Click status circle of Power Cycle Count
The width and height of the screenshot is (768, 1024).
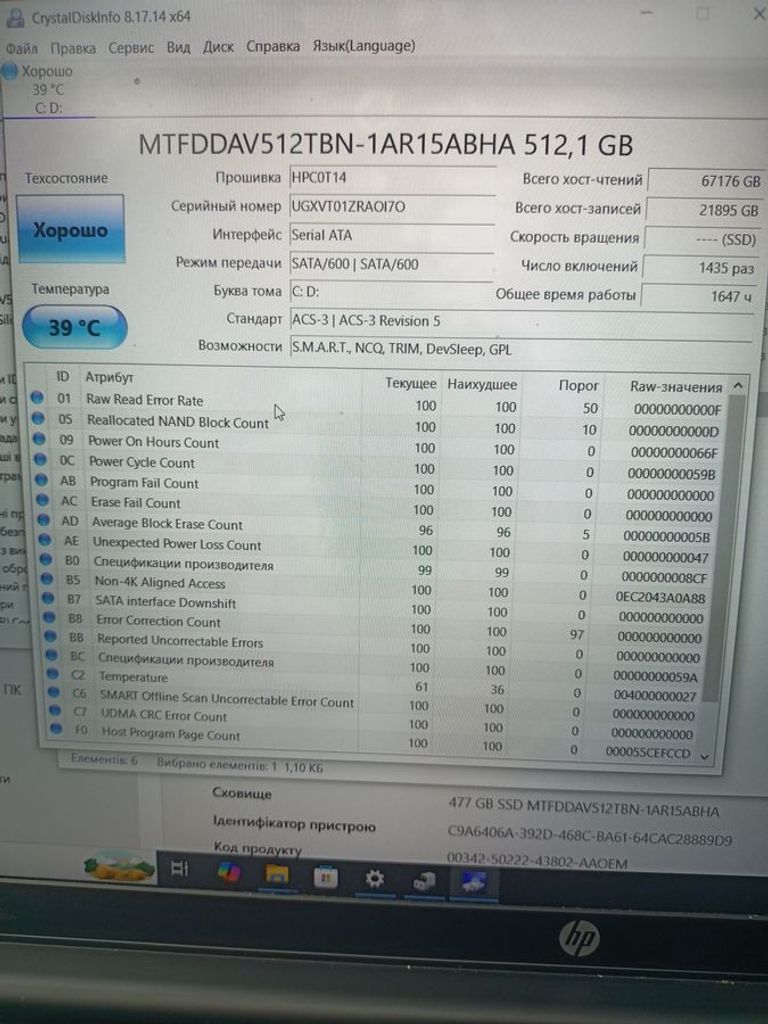(x=40, y=460)
